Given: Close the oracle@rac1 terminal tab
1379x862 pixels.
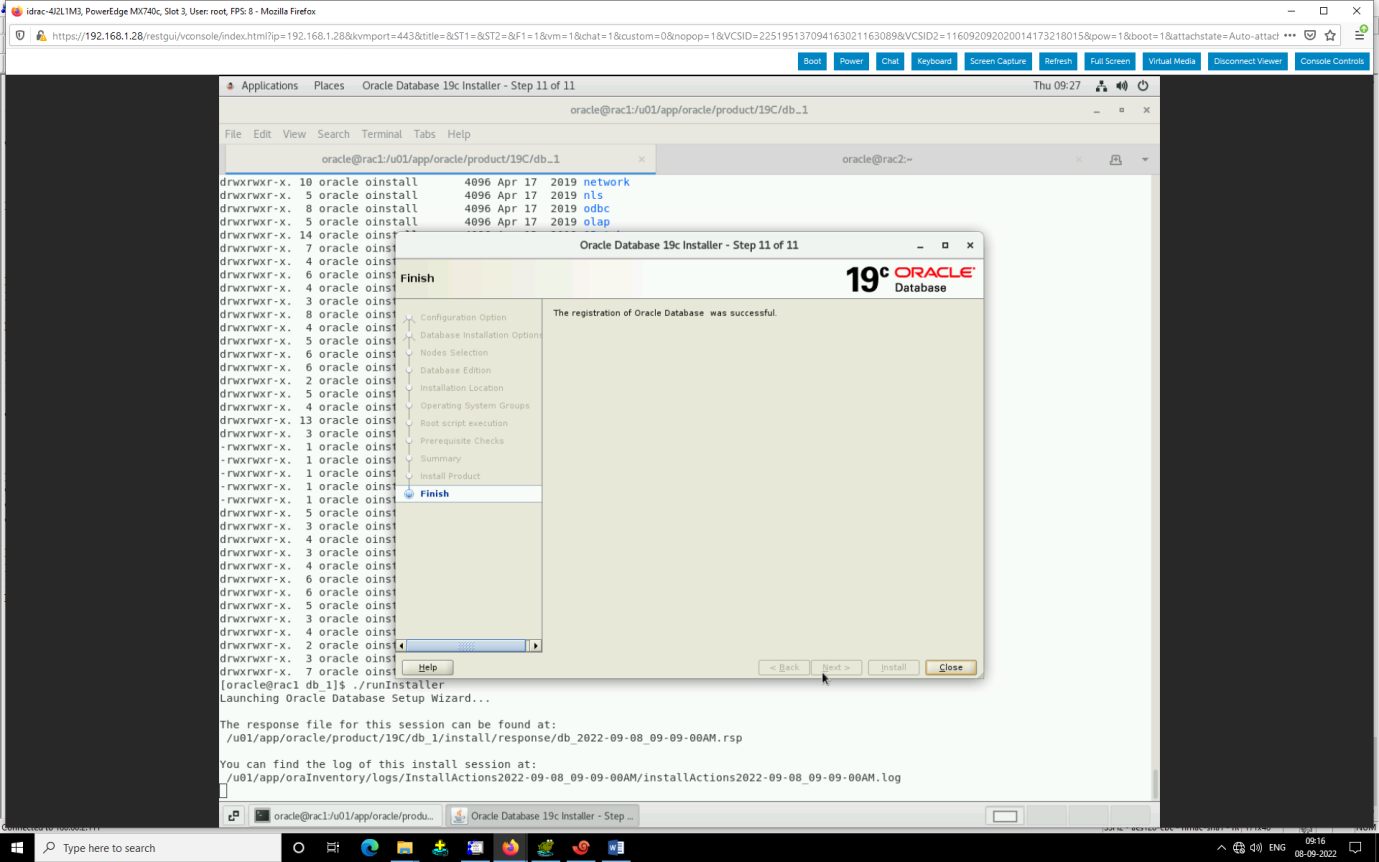Looking at the screenshot, I should (642, 159).
